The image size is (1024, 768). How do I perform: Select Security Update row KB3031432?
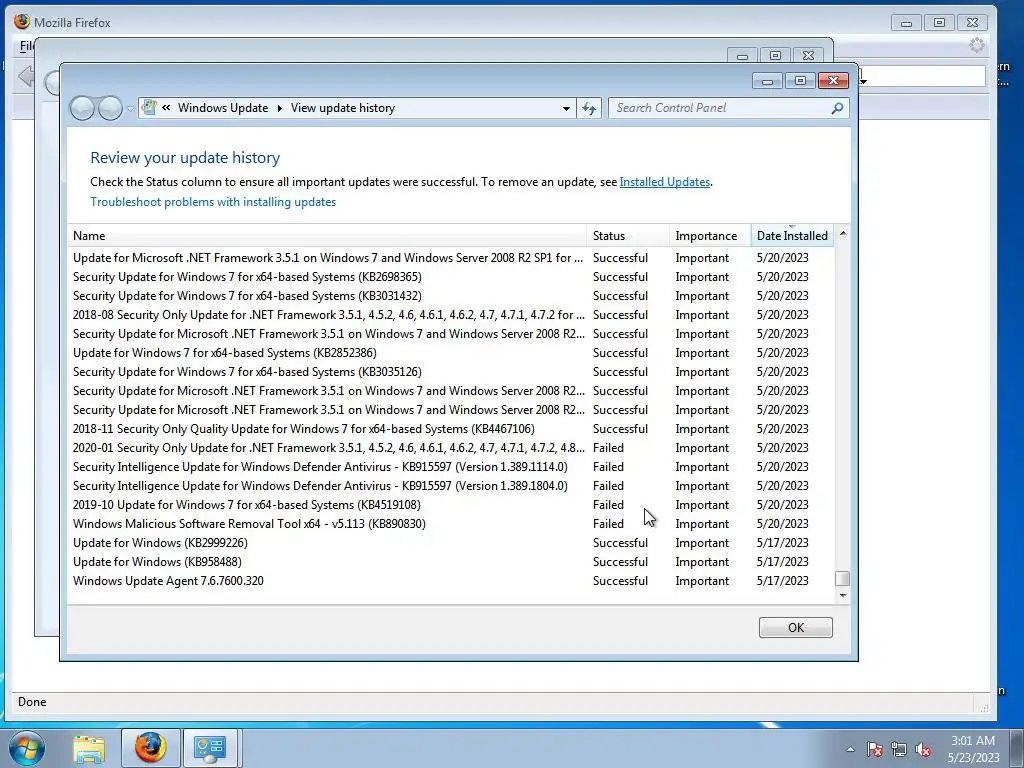pos(451,296)
